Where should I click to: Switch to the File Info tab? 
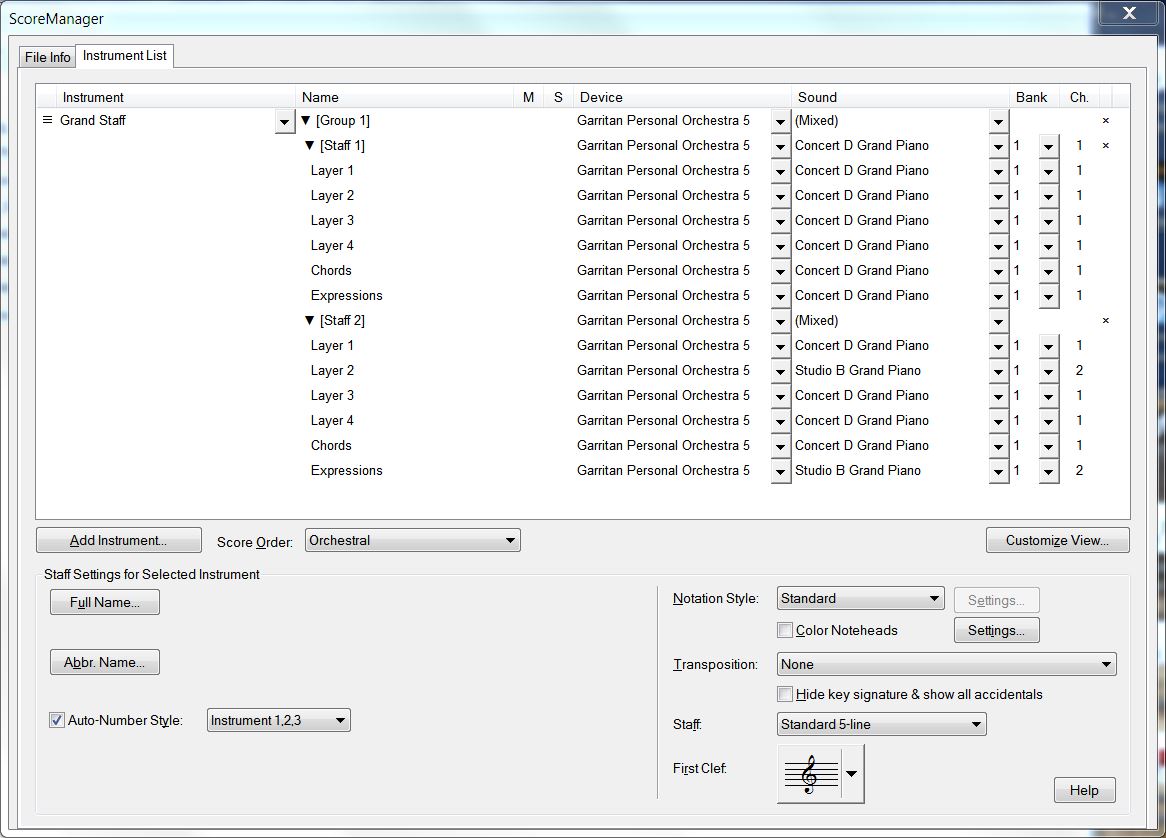[x=47, y=57]
